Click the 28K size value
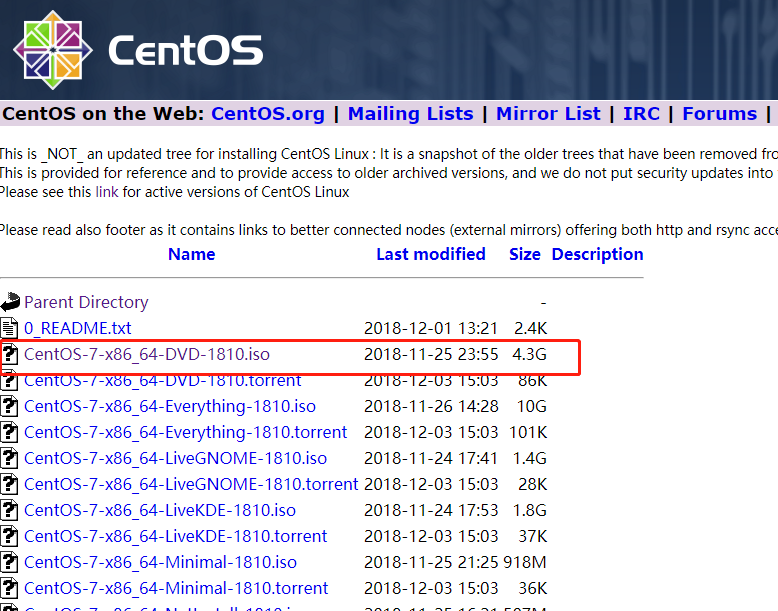The width and height of the screenshot is (778, 611). click(532, 484)
